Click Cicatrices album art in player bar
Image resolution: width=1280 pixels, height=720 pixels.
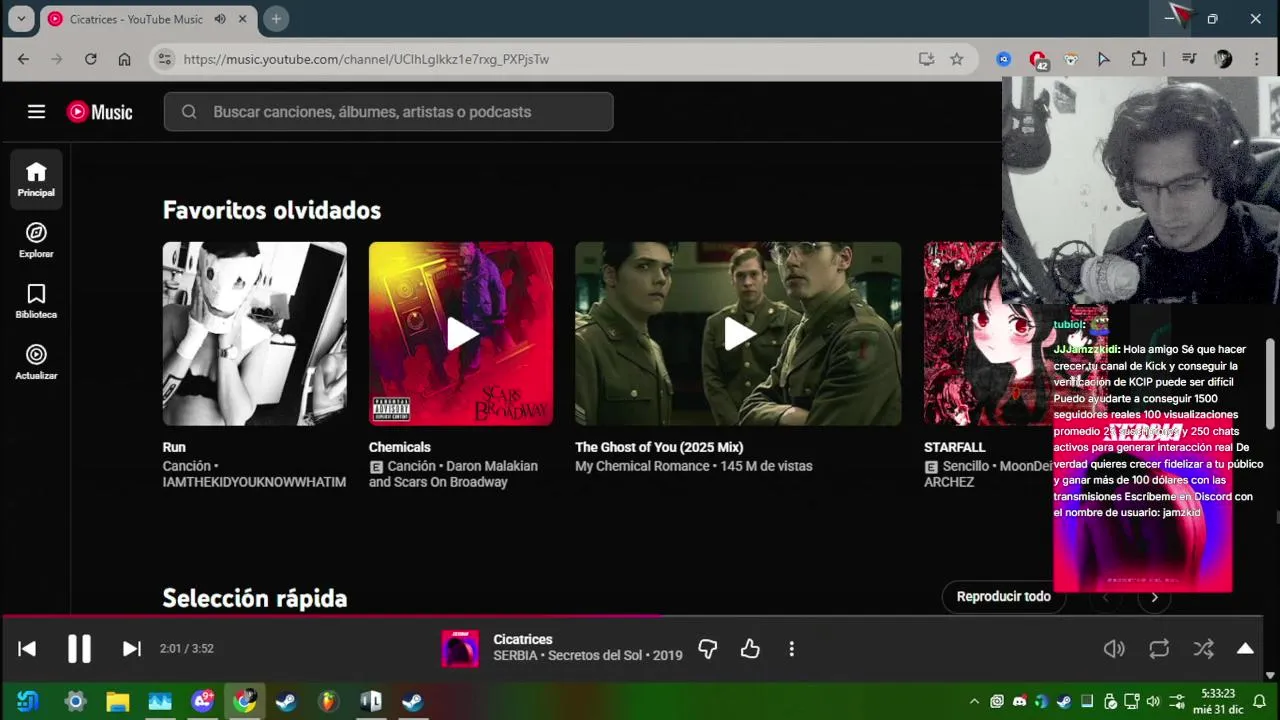460,649
